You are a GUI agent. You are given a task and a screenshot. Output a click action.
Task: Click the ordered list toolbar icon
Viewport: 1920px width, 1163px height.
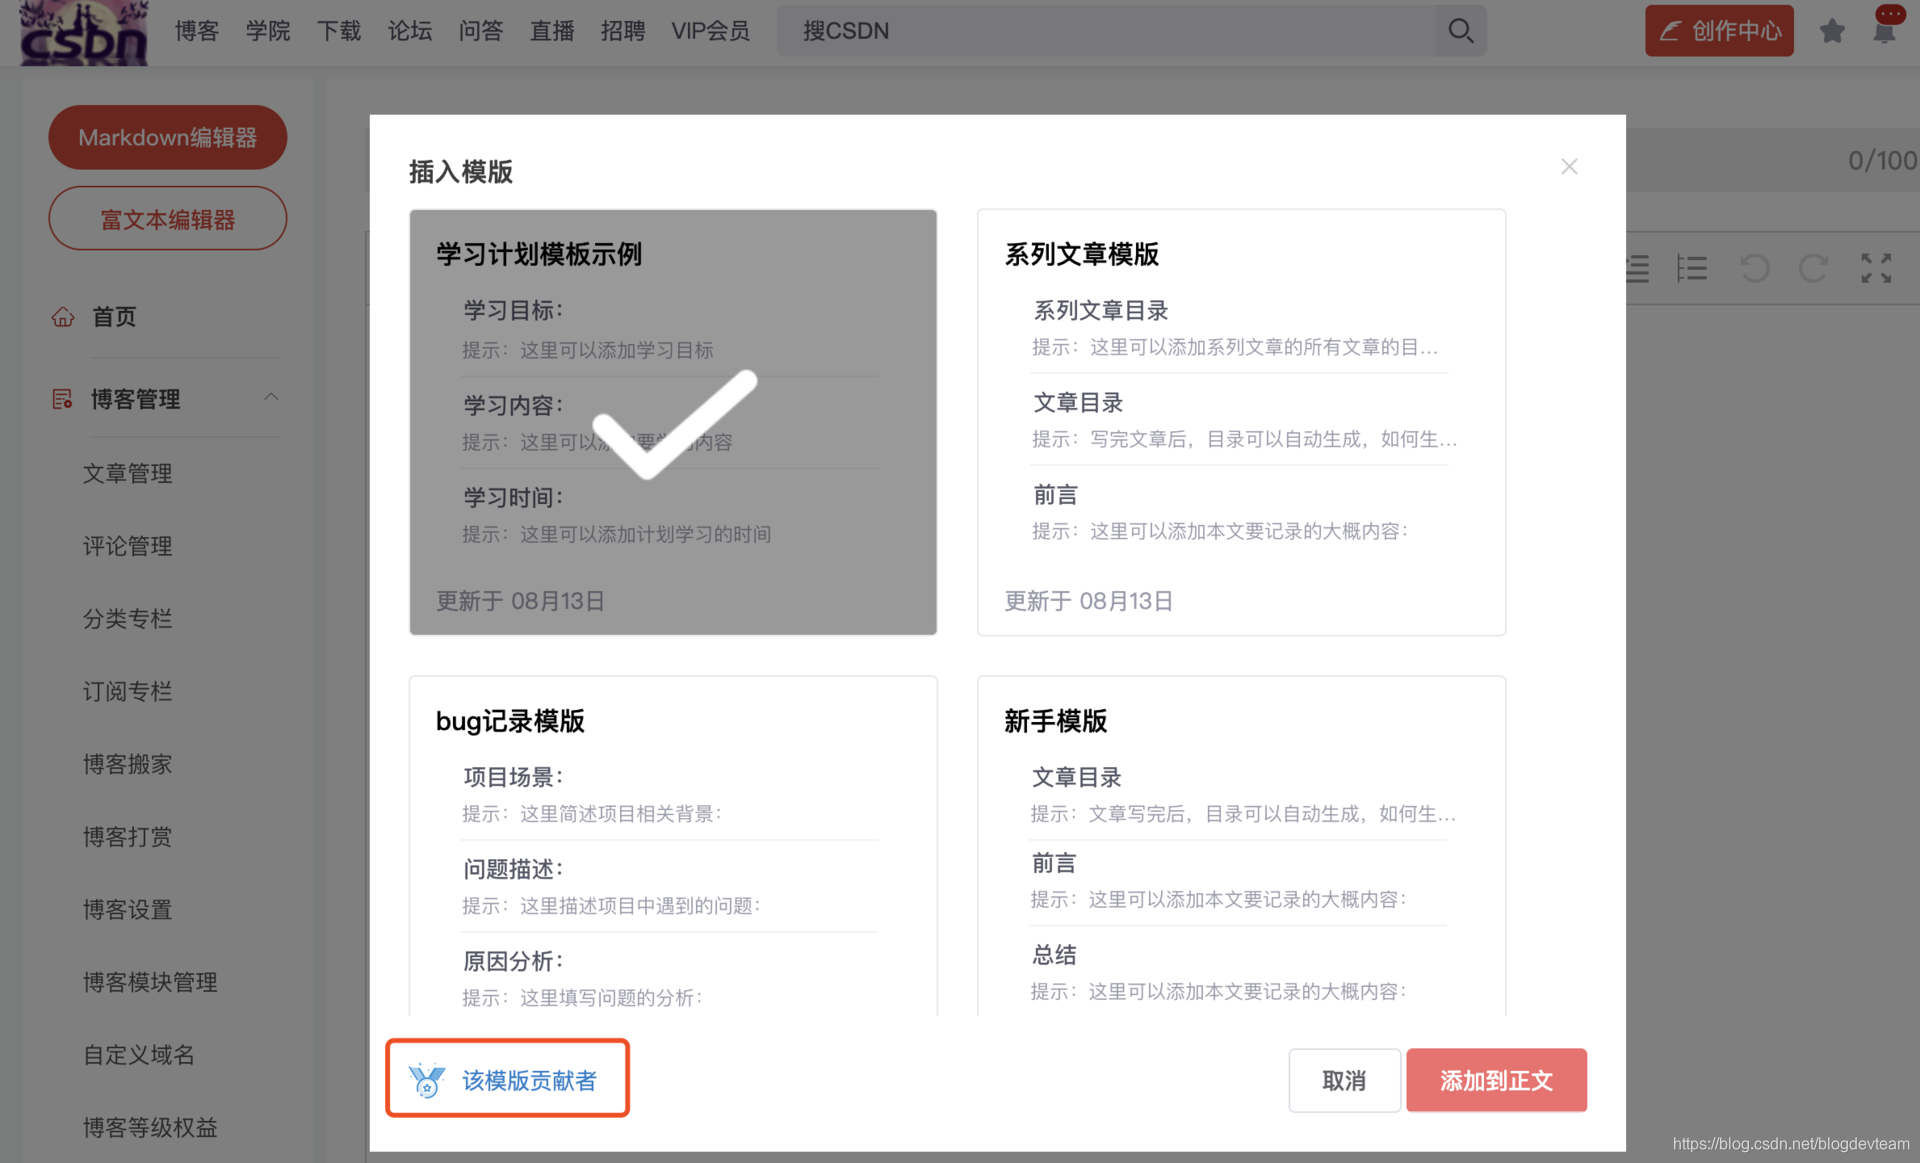point(1692,268)
